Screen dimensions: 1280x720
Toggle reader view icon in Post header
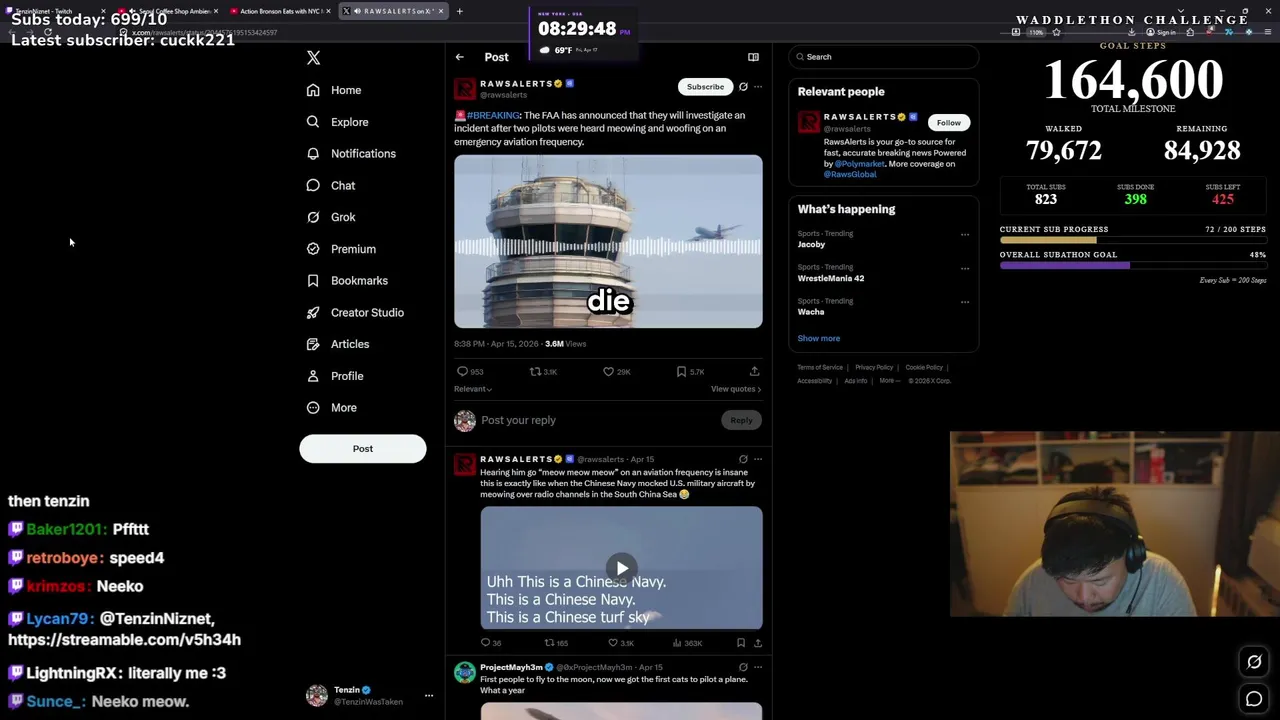(x=753, y=57)
